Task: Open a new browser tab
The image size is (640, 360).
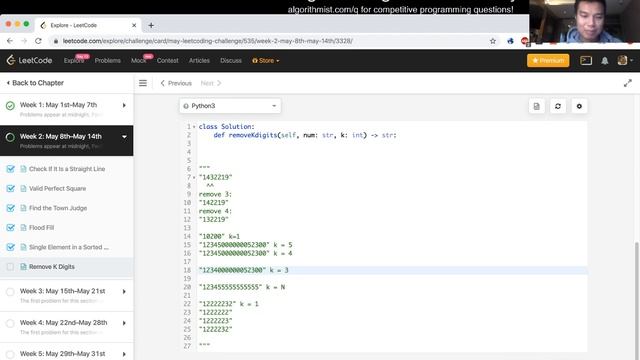Action: click(151, 25)
